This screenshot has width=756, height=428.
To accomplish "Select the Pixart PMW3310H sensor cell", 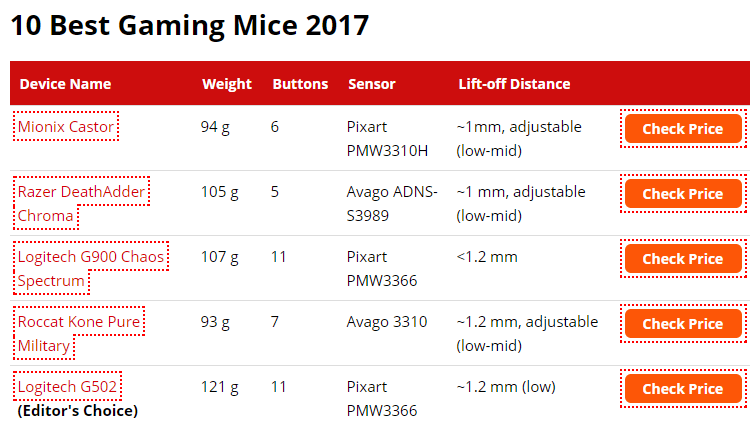I will [387, 139].
